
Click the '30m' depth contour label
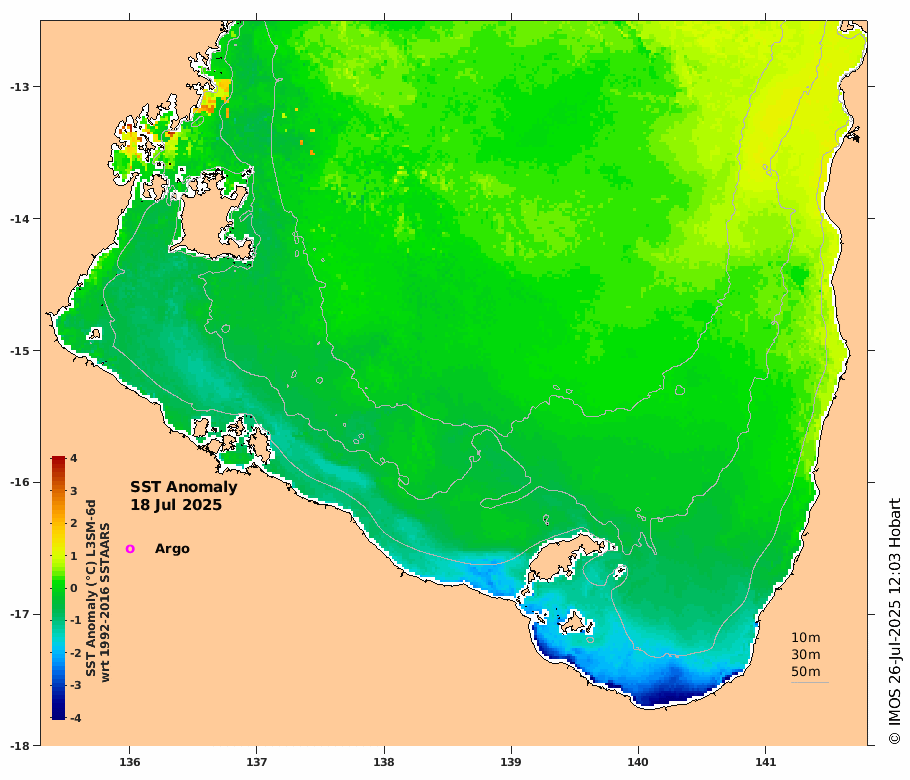(x=806, y=654)
